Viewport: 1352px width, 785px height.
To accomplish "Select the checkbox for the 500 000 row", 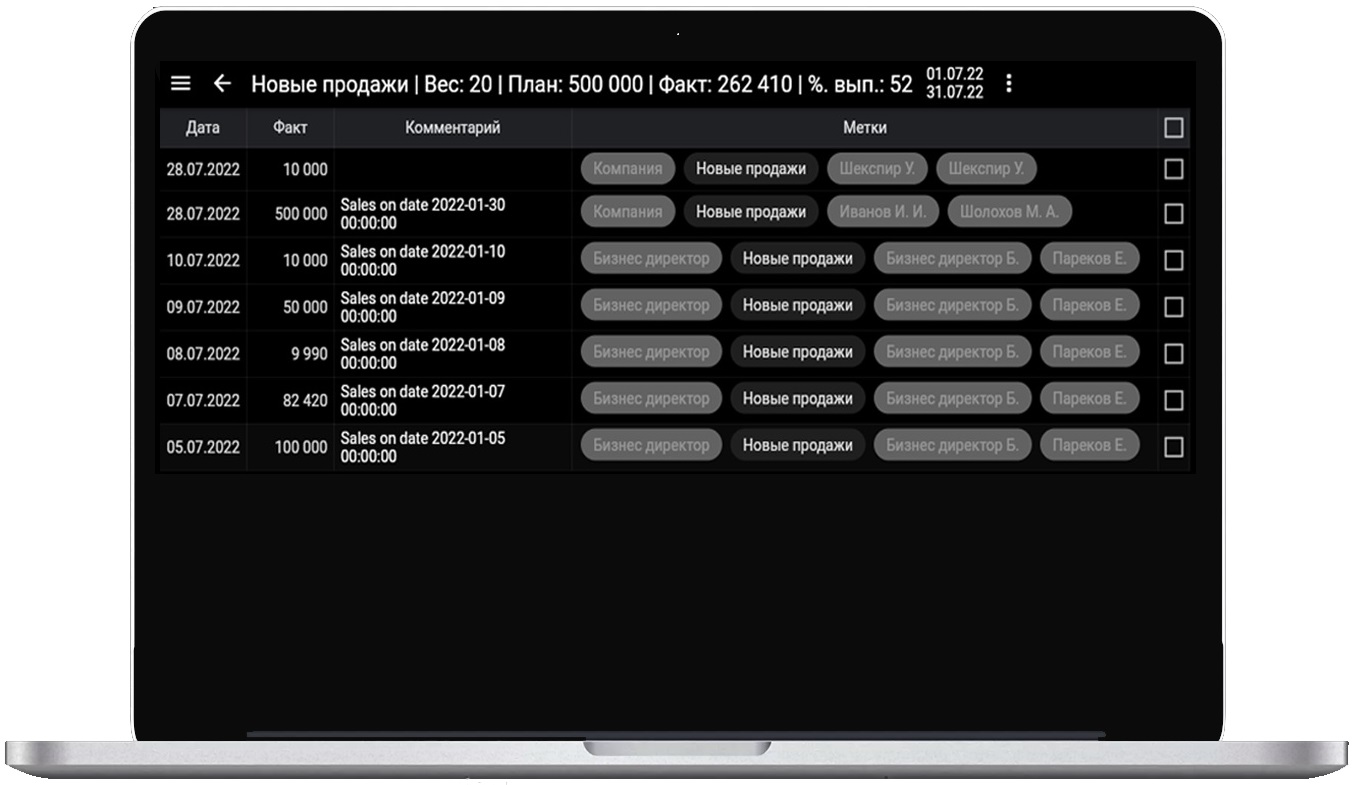I will (x=1173, y=214).
